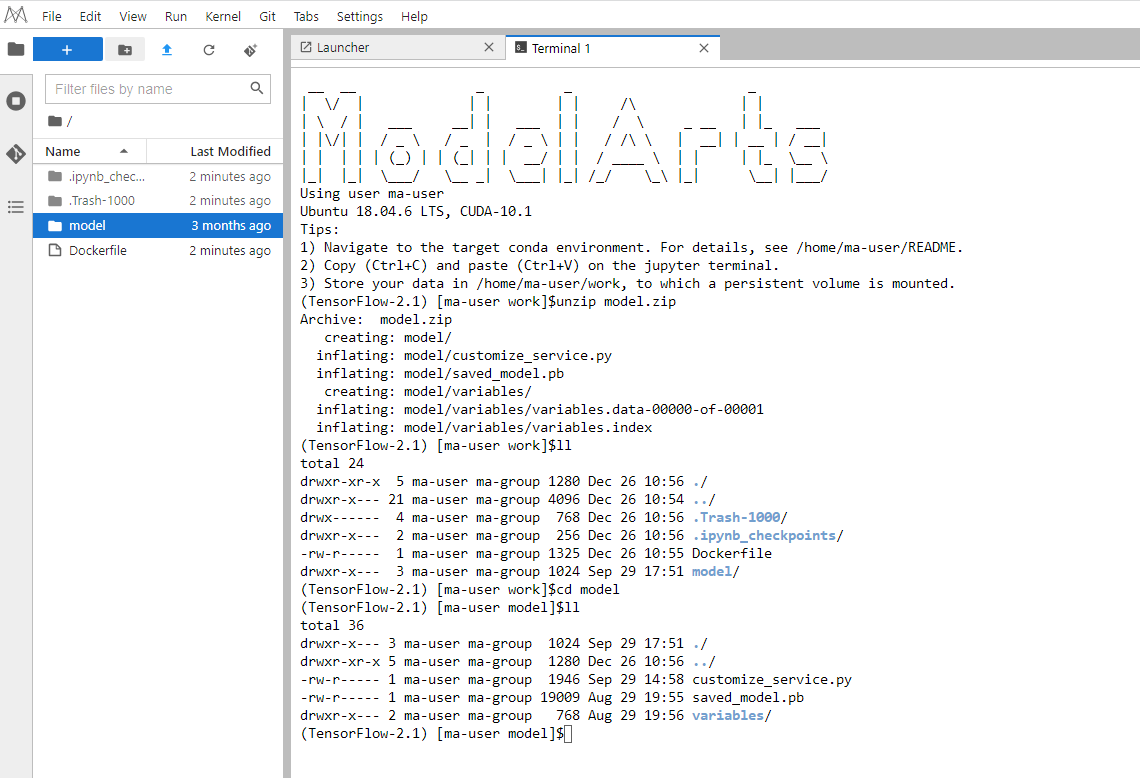Click the Git clone repository icon

click(x=251, y=49)
